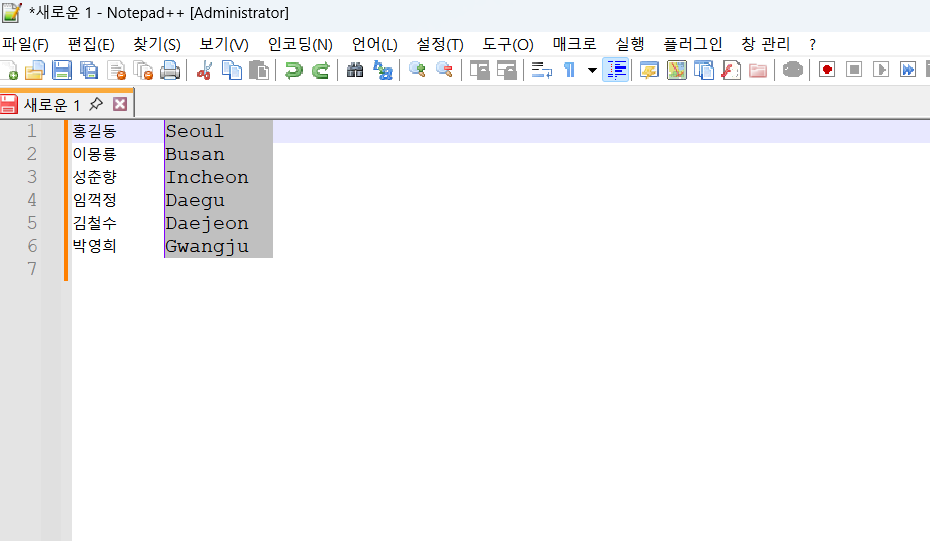Open the ? help menu

812,44
